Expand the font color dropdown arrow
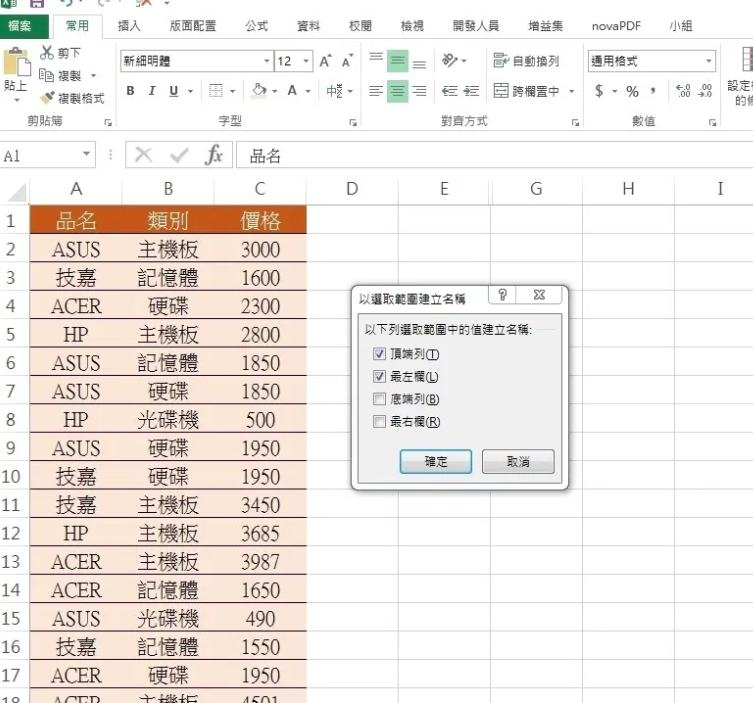Viewport: 753px width, 703px height. click(308, 91)
